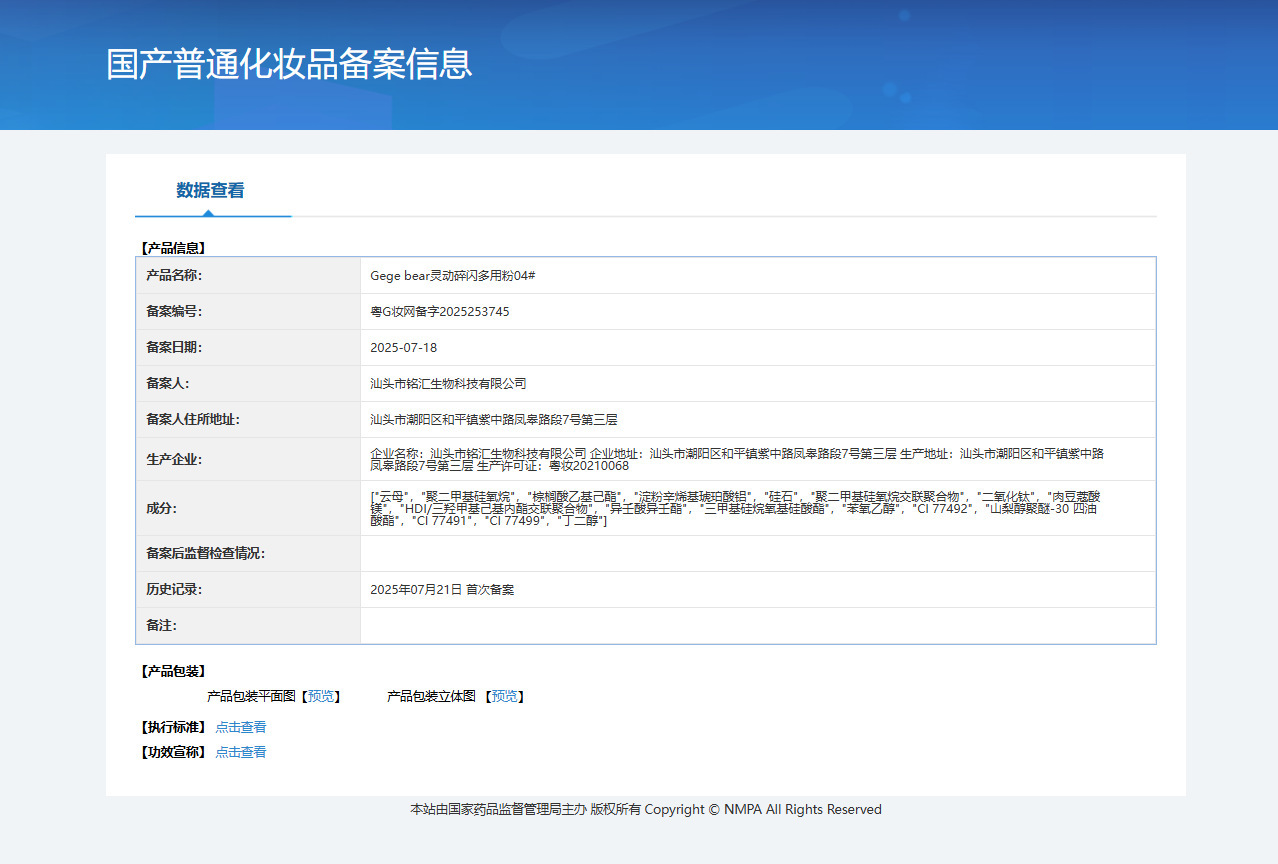
Task: Select the date value 2025-07-18
Action: click(x=403, y=347)
